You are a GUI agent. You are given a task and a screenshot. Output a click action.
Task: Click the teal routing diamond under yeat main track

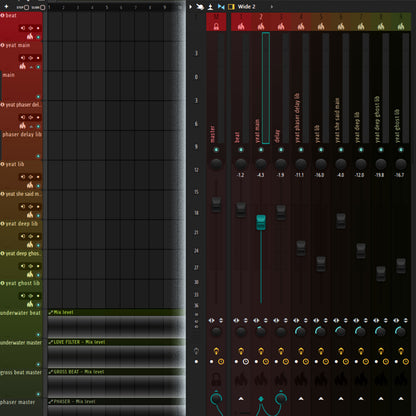coord(261,399)
